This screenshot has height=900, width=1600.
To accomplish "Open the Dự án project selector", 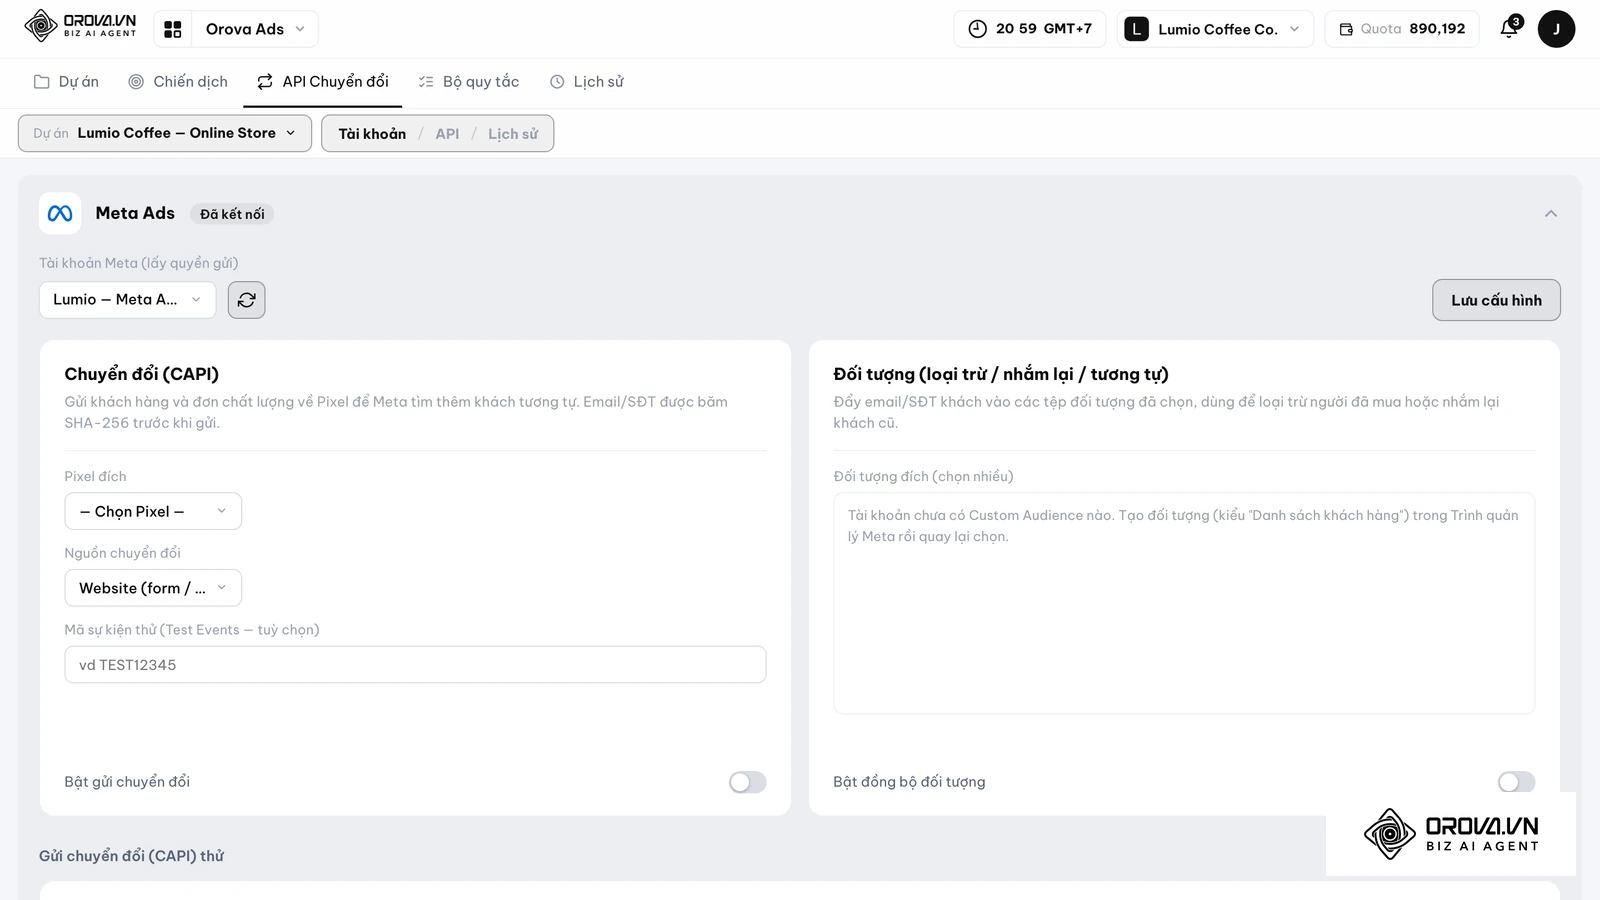I will point(165,133).
